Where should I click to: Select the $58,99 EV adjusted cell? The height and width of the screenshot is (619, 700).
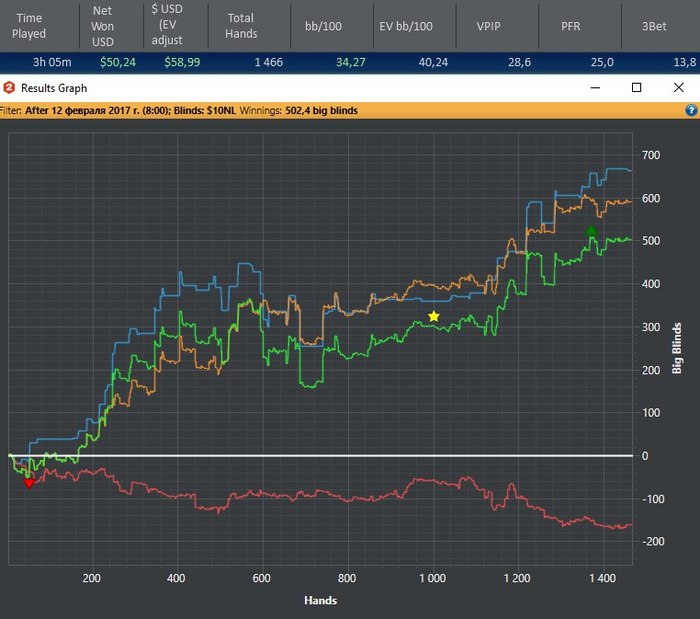pyautogui.click(x=182, y=62)
